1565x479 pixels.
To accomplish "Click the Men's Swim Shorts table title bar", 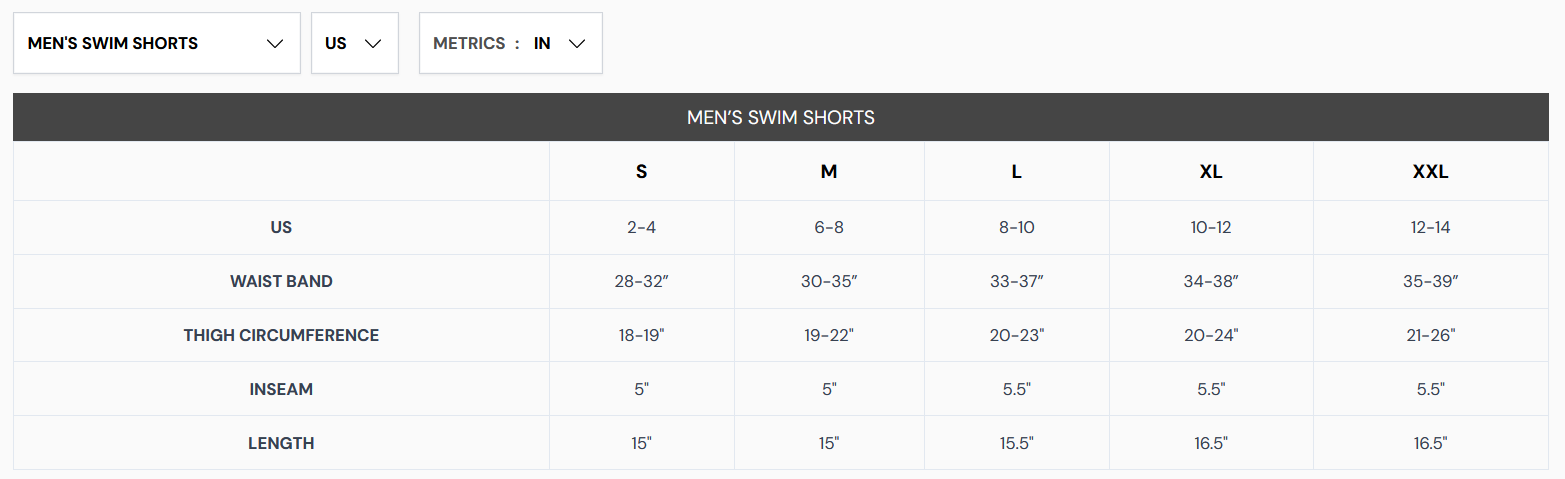I will 781,117.
